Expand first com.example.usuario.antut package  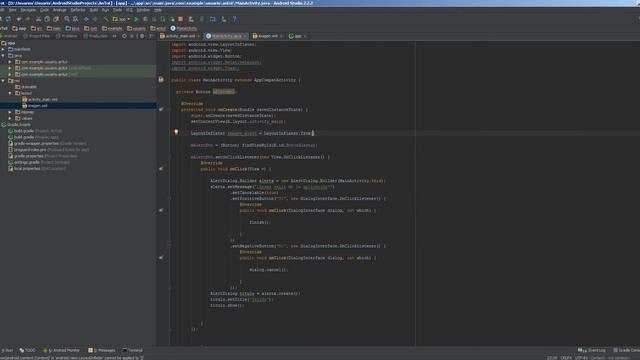(10, 62)
